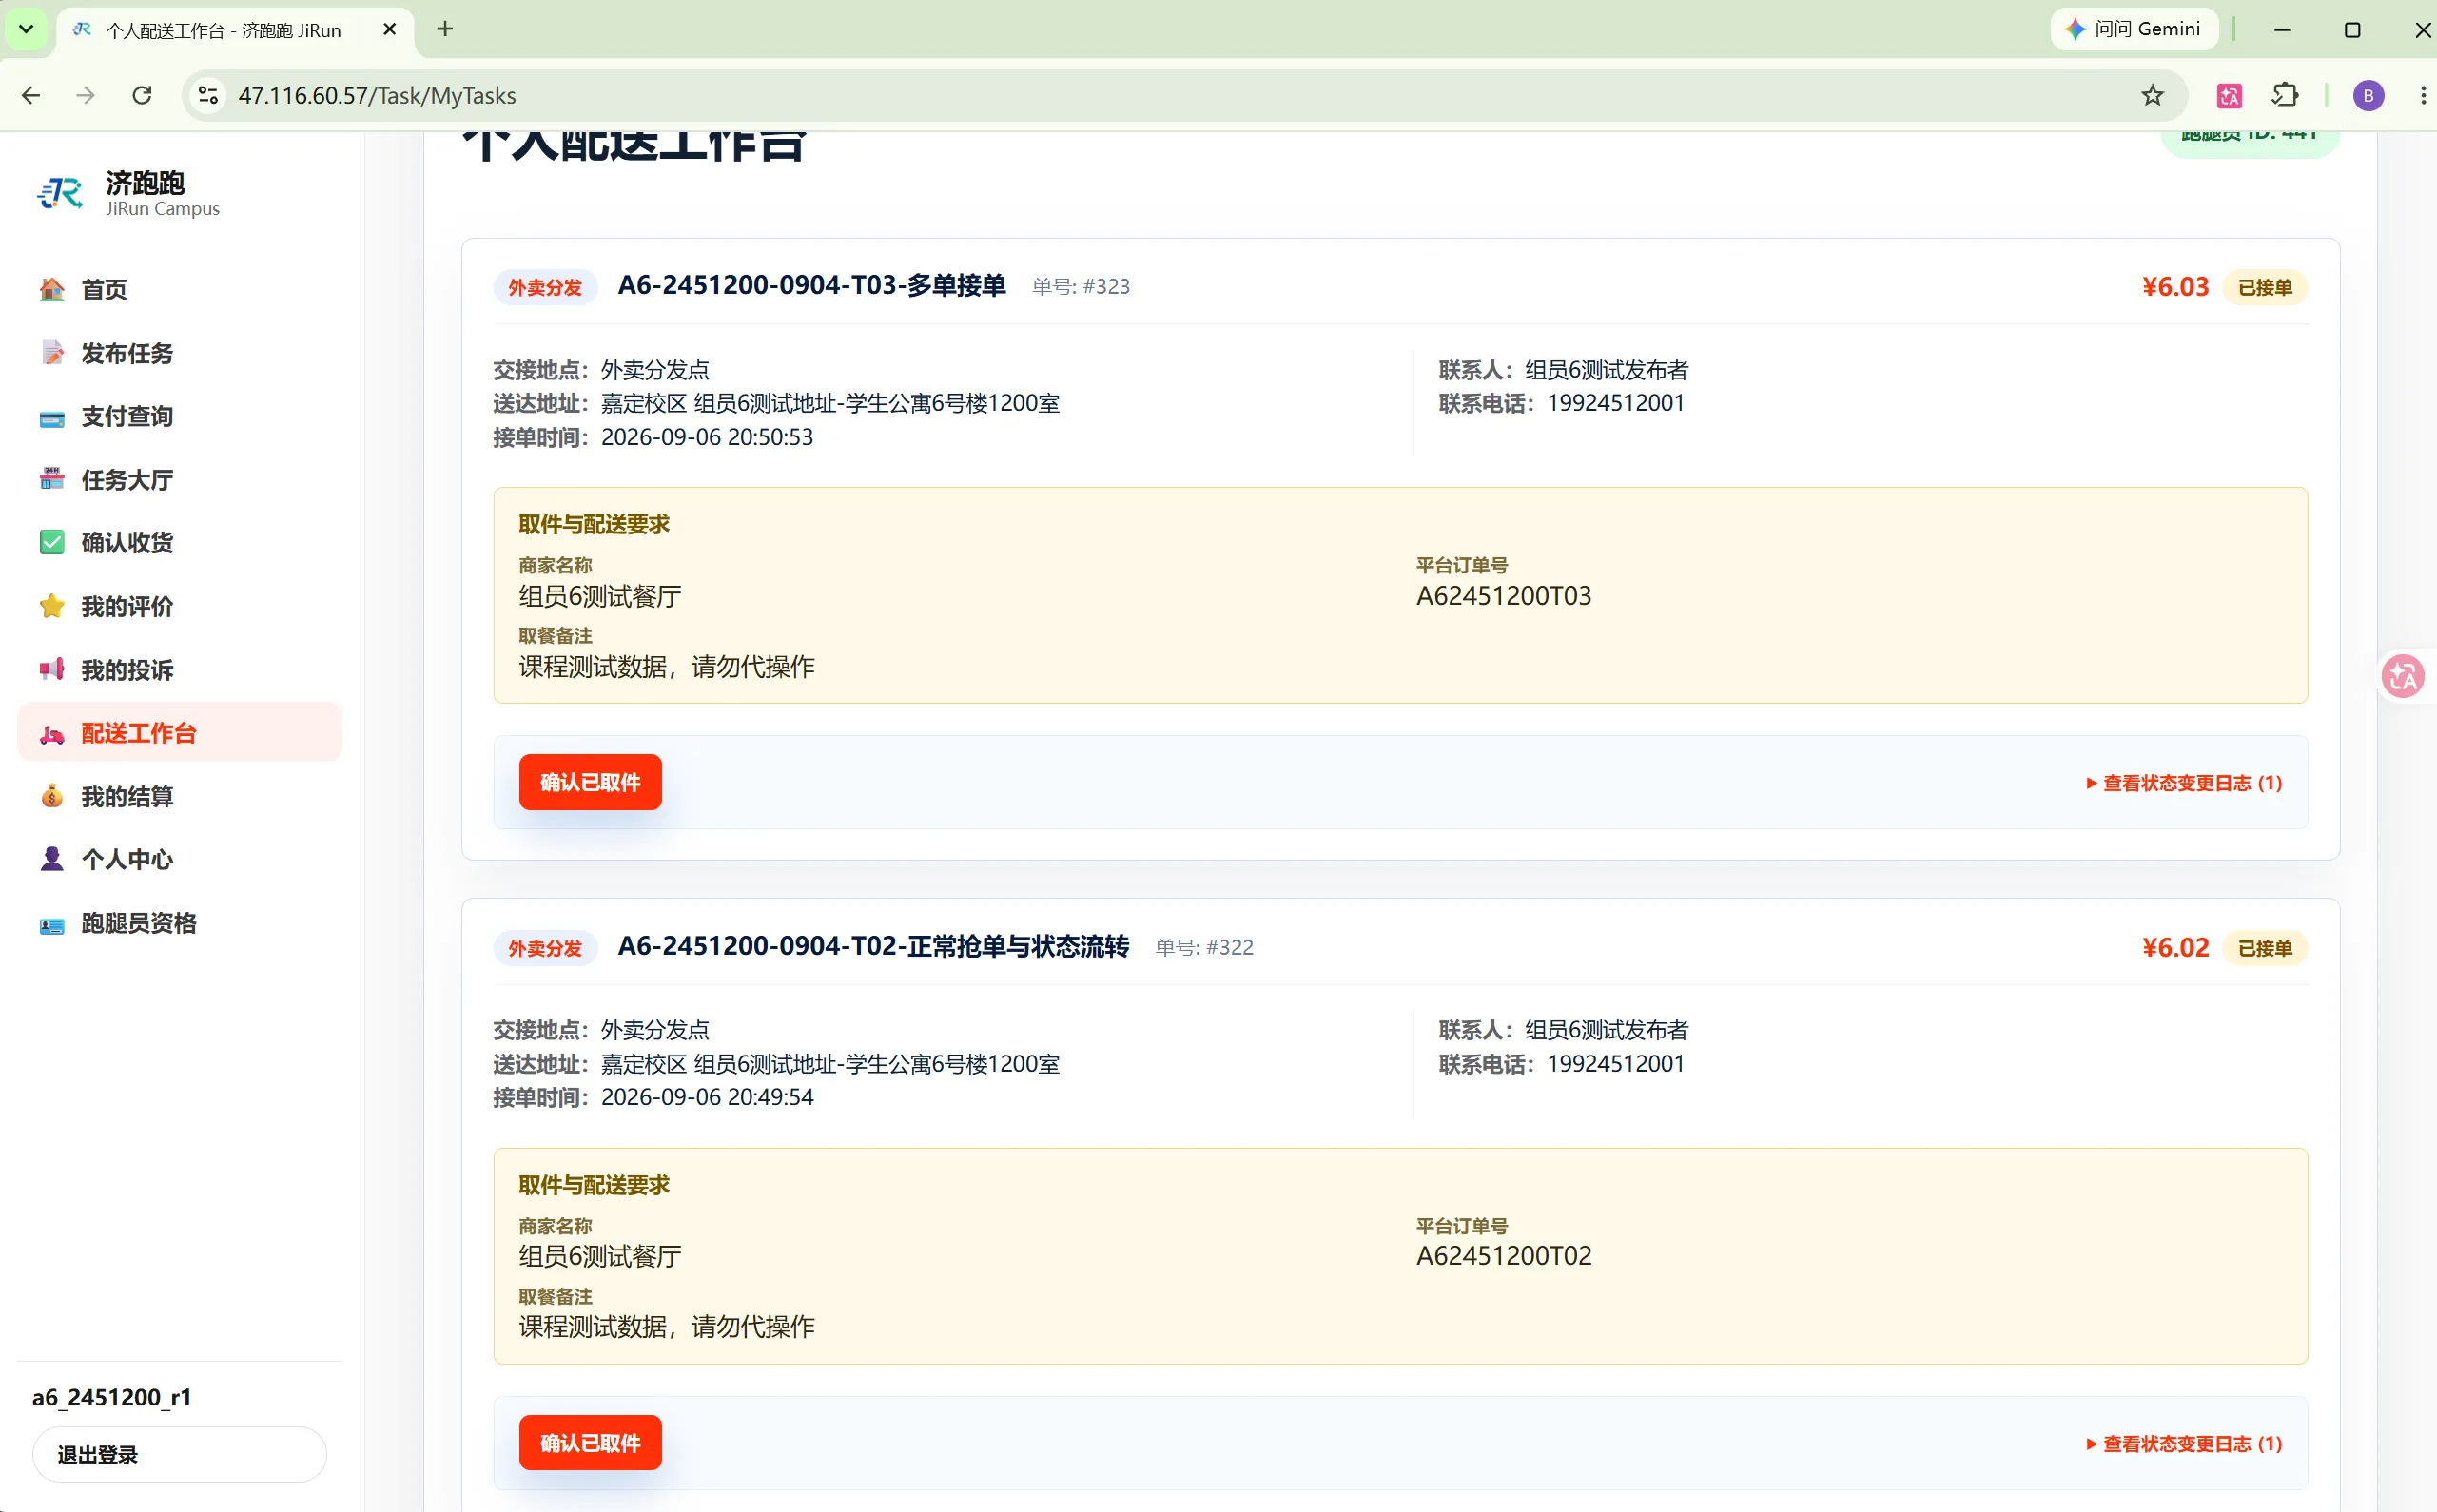Click the 我的投诉 megaphone icon
This screenshot has height=1512, width=2437.
[x=52, y=669]
